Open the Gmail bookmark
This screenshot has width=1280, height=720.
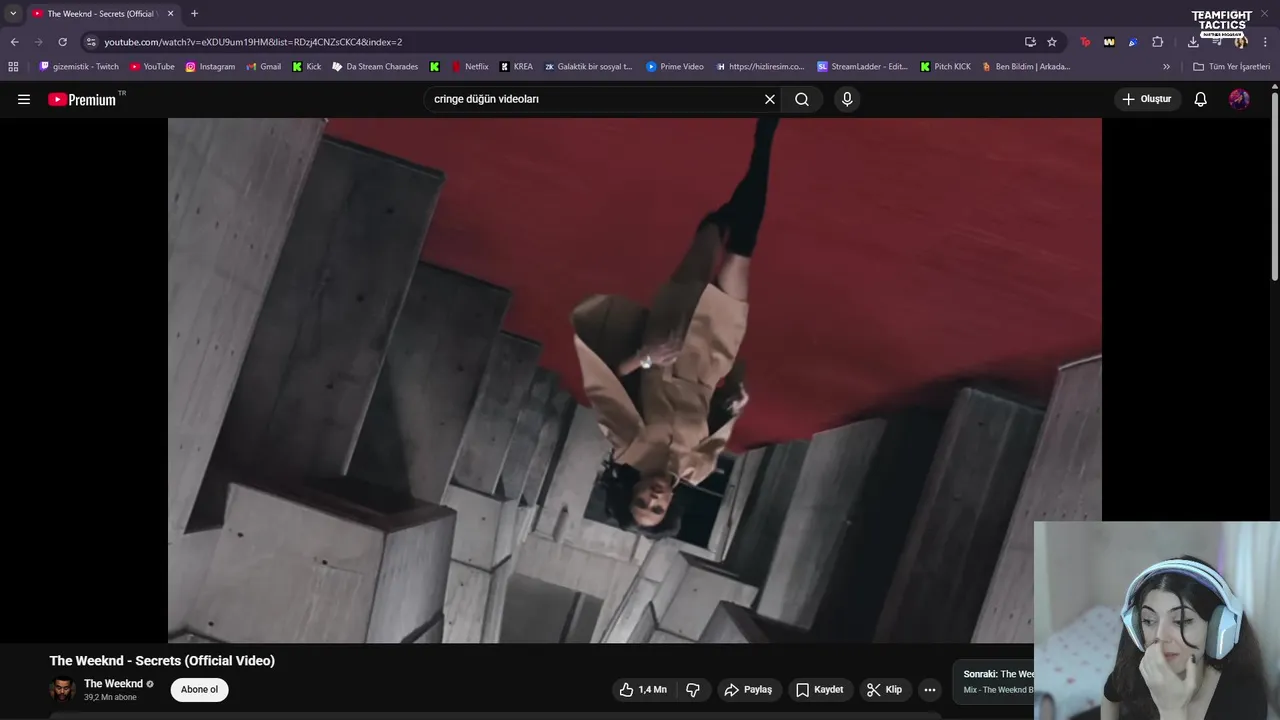[x=263, y=67]
